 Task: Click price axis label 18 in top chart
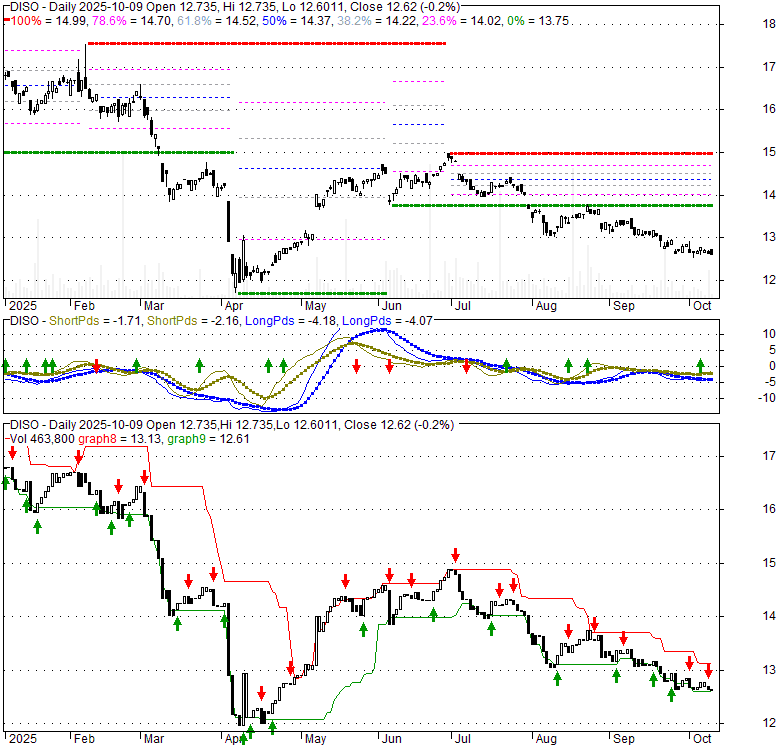click(769, 24)
